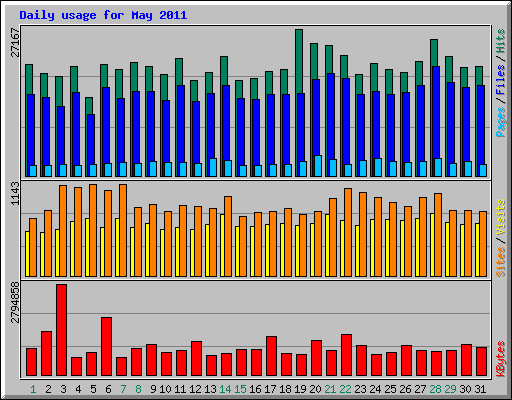This screenshot has width=512, height=400.
Task: Click the Visits legend label
Action: (500, 217)
